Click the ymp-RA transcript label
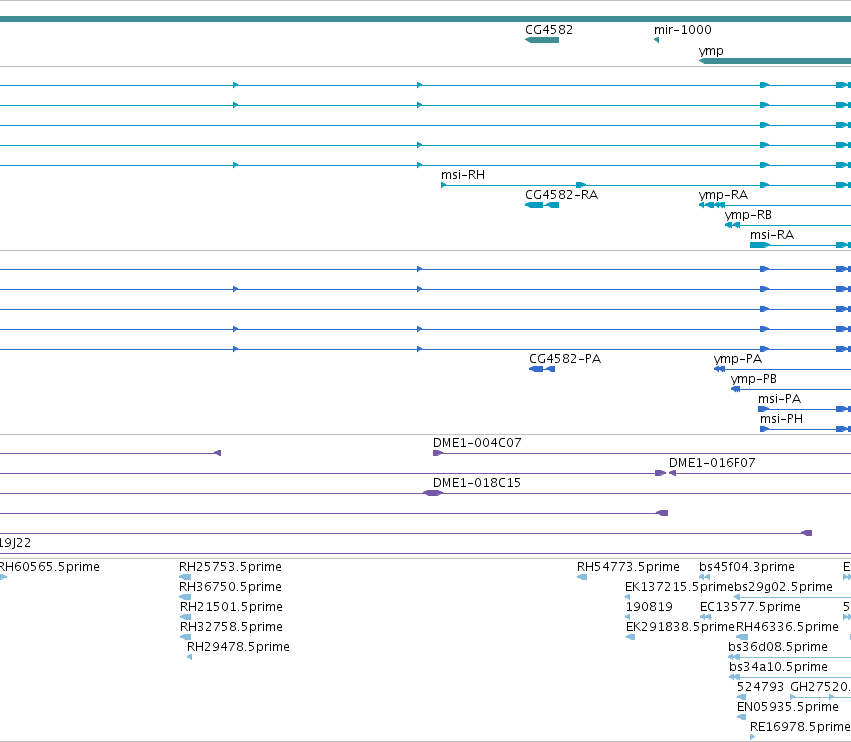851x742 pixels. pyautogui.click(x=723, y=195)
